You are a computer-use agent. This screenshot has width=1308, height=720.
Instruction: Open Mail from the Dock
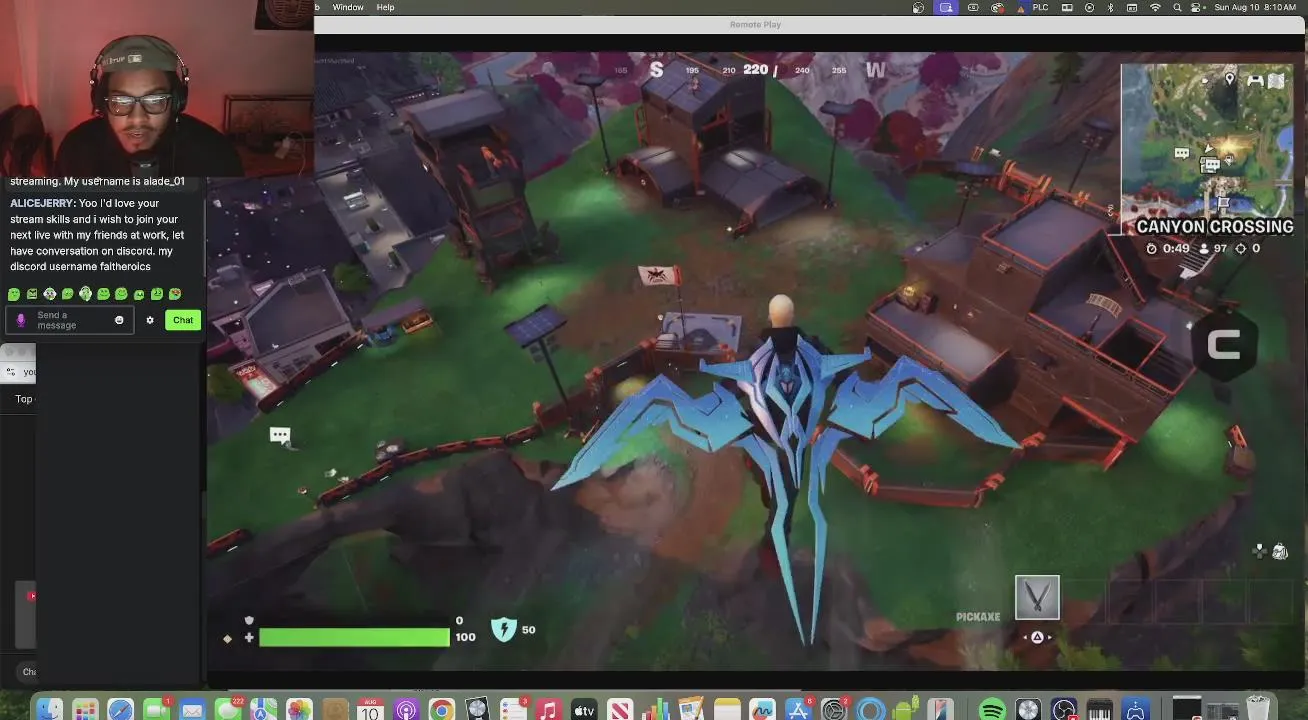click(192, 710)
